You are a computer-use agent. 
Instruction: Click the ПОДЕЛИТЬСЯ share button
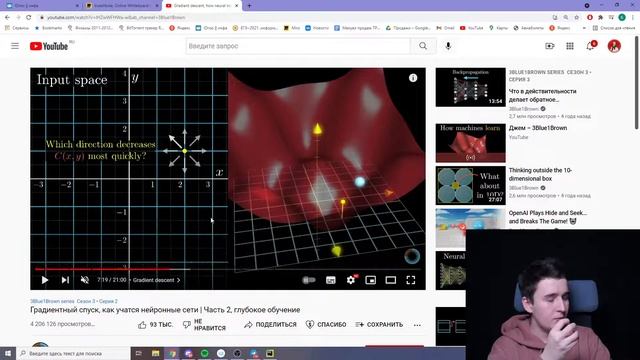(x=270, y=325)
